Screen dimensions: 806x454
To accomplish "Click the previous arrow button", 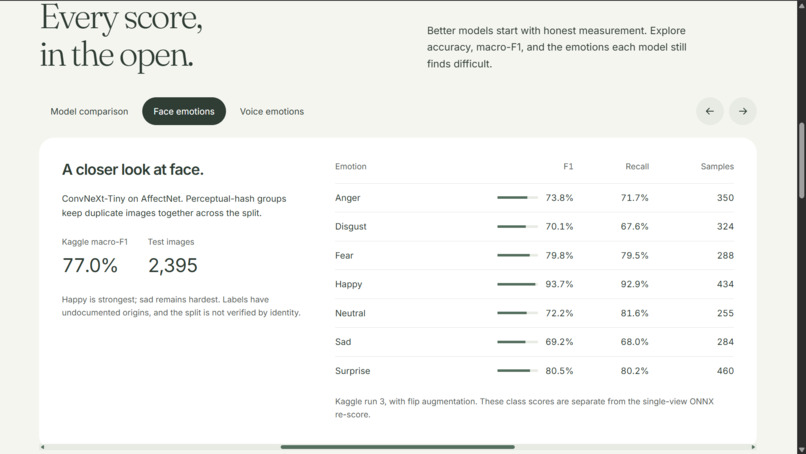I will 710,111.
